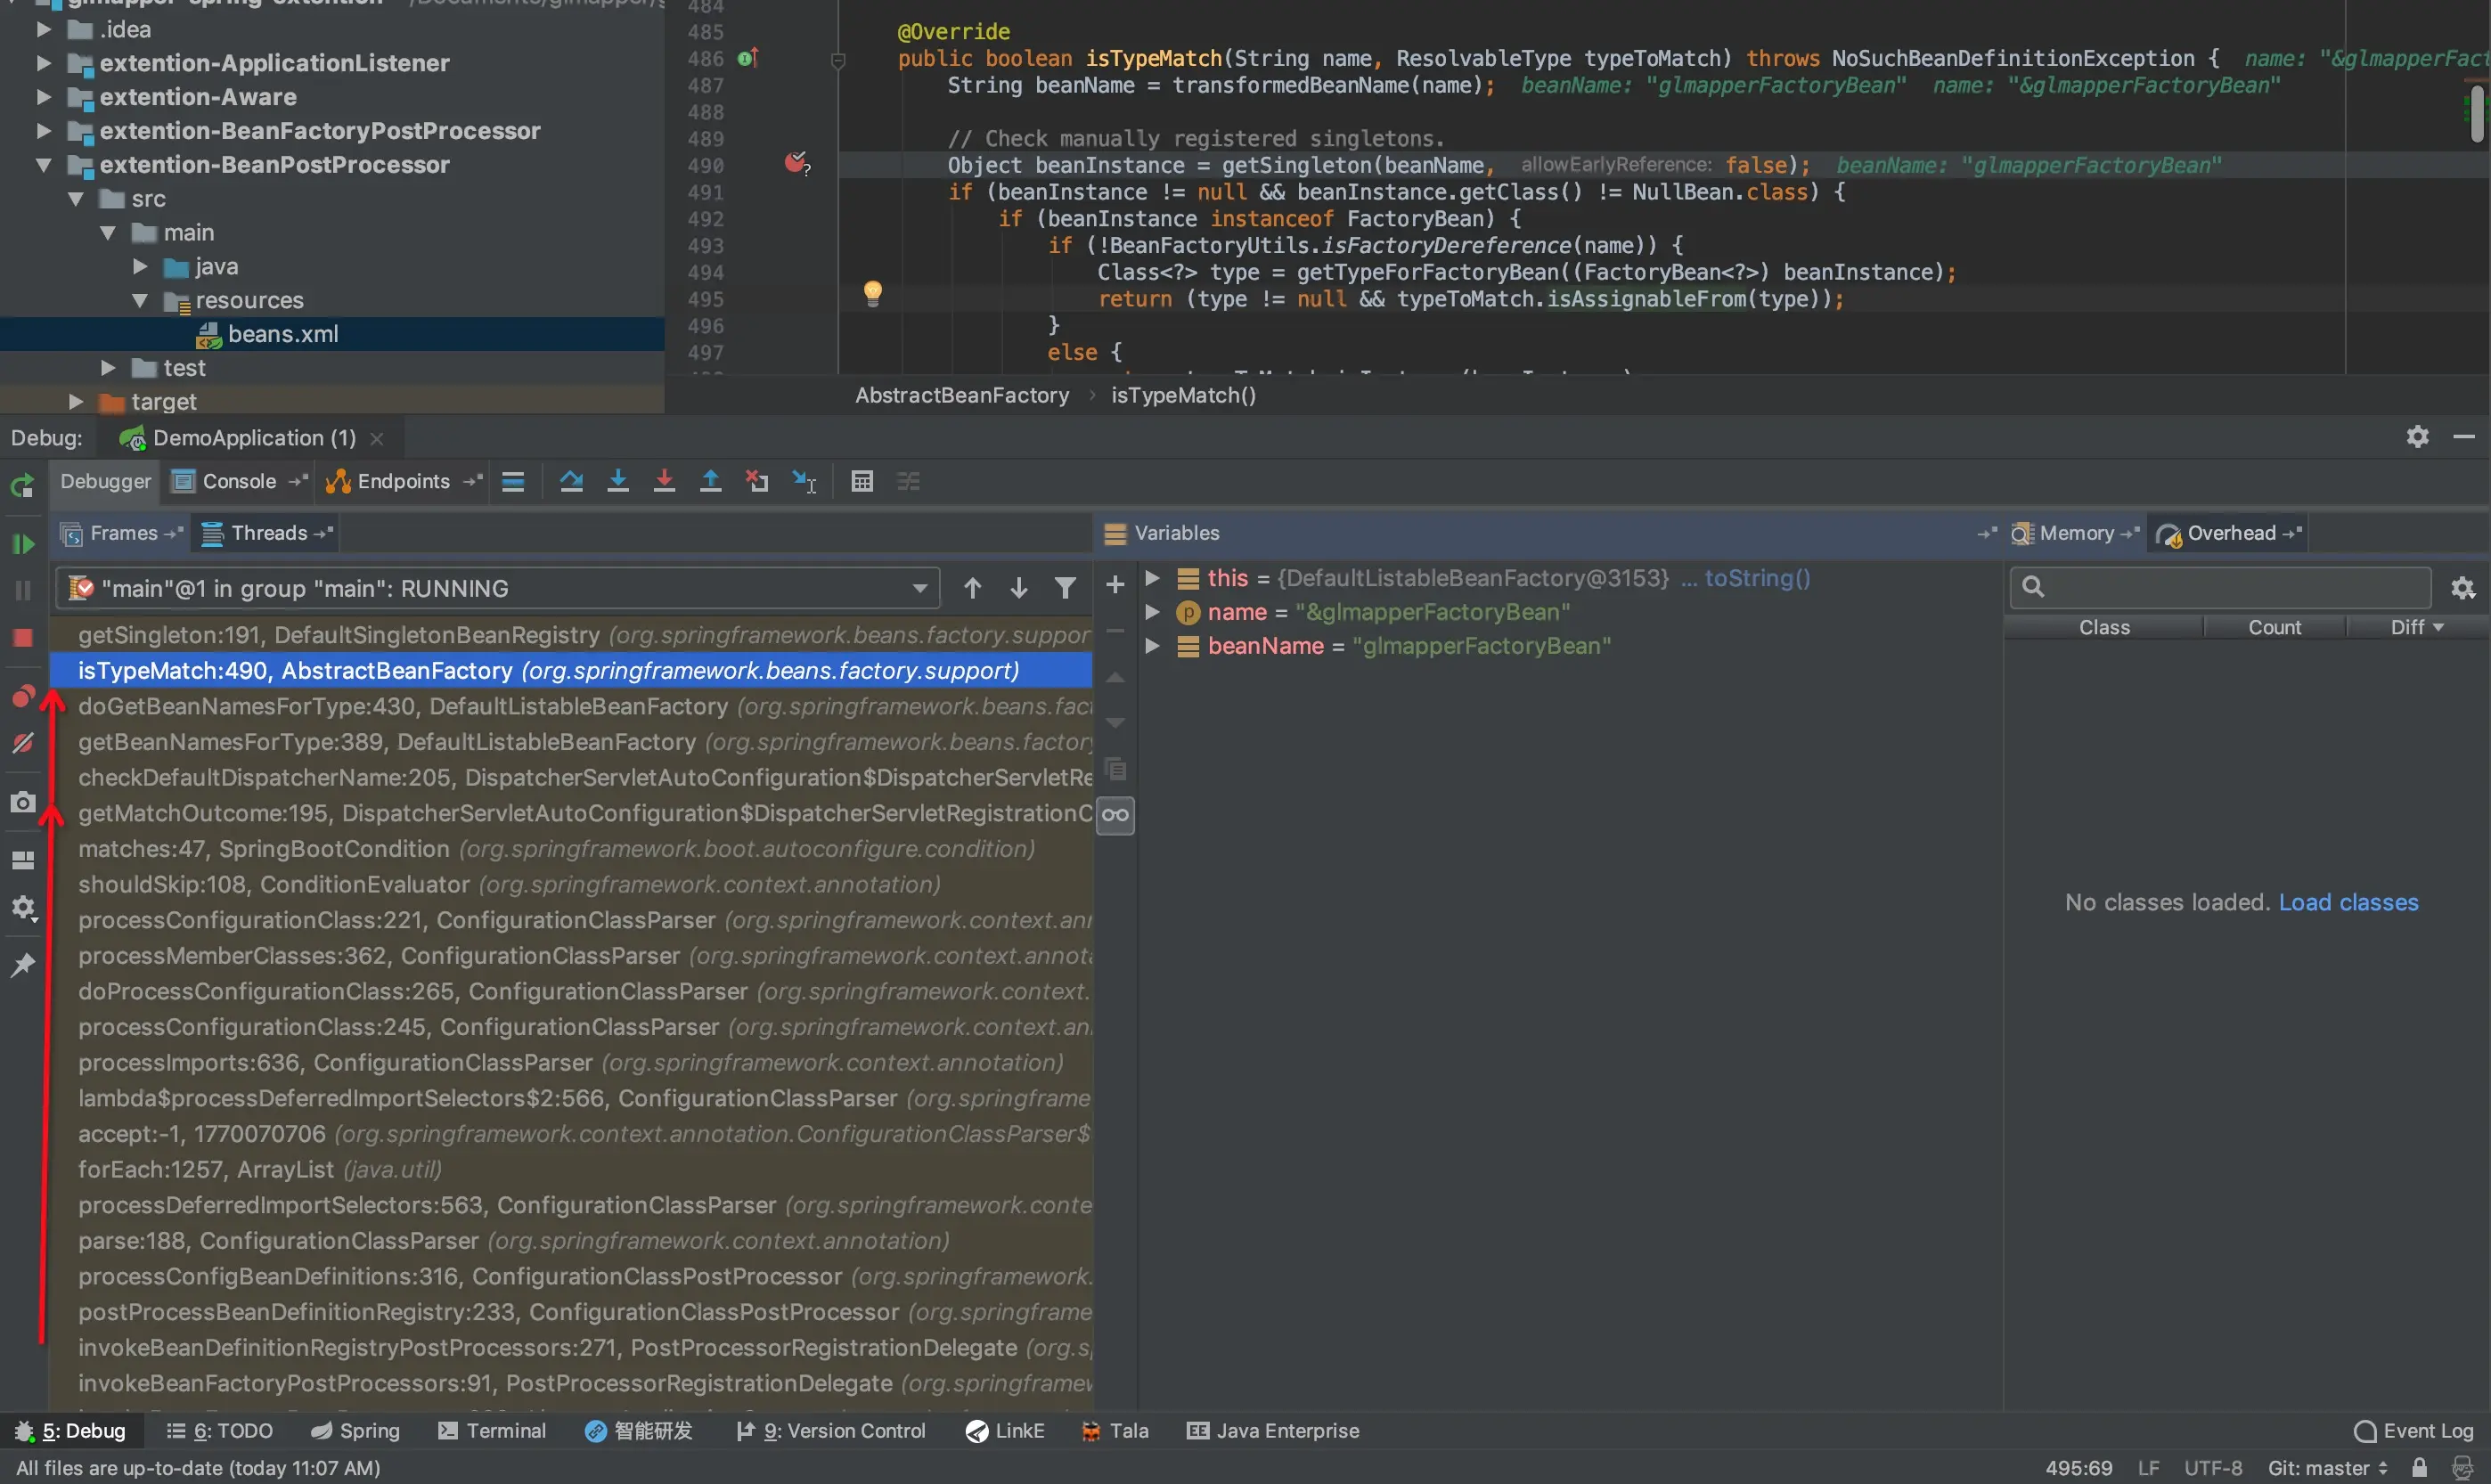Click the Step Out icon
This screenshot has width=2491, height=1484.
coord(710,482)
